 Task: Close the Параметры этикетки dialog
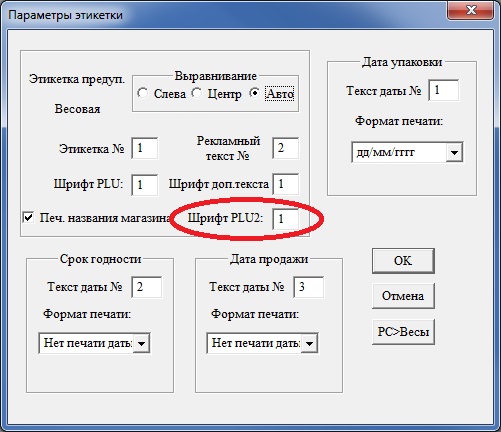click(471, 10)
